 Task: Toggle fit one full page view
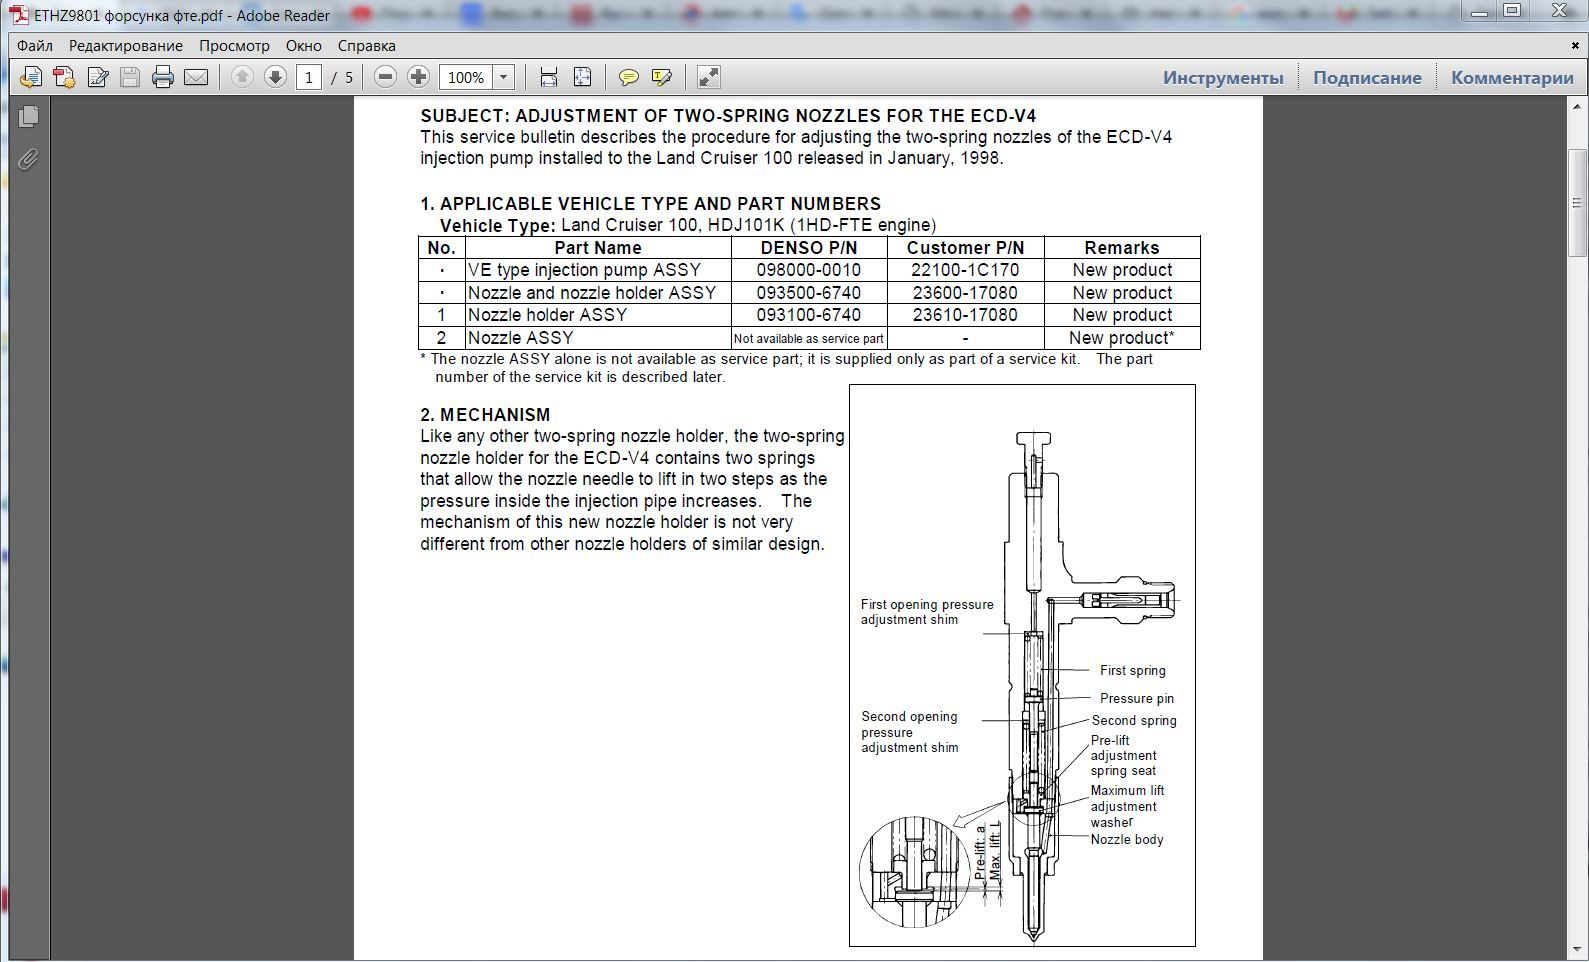click(582, 77)
